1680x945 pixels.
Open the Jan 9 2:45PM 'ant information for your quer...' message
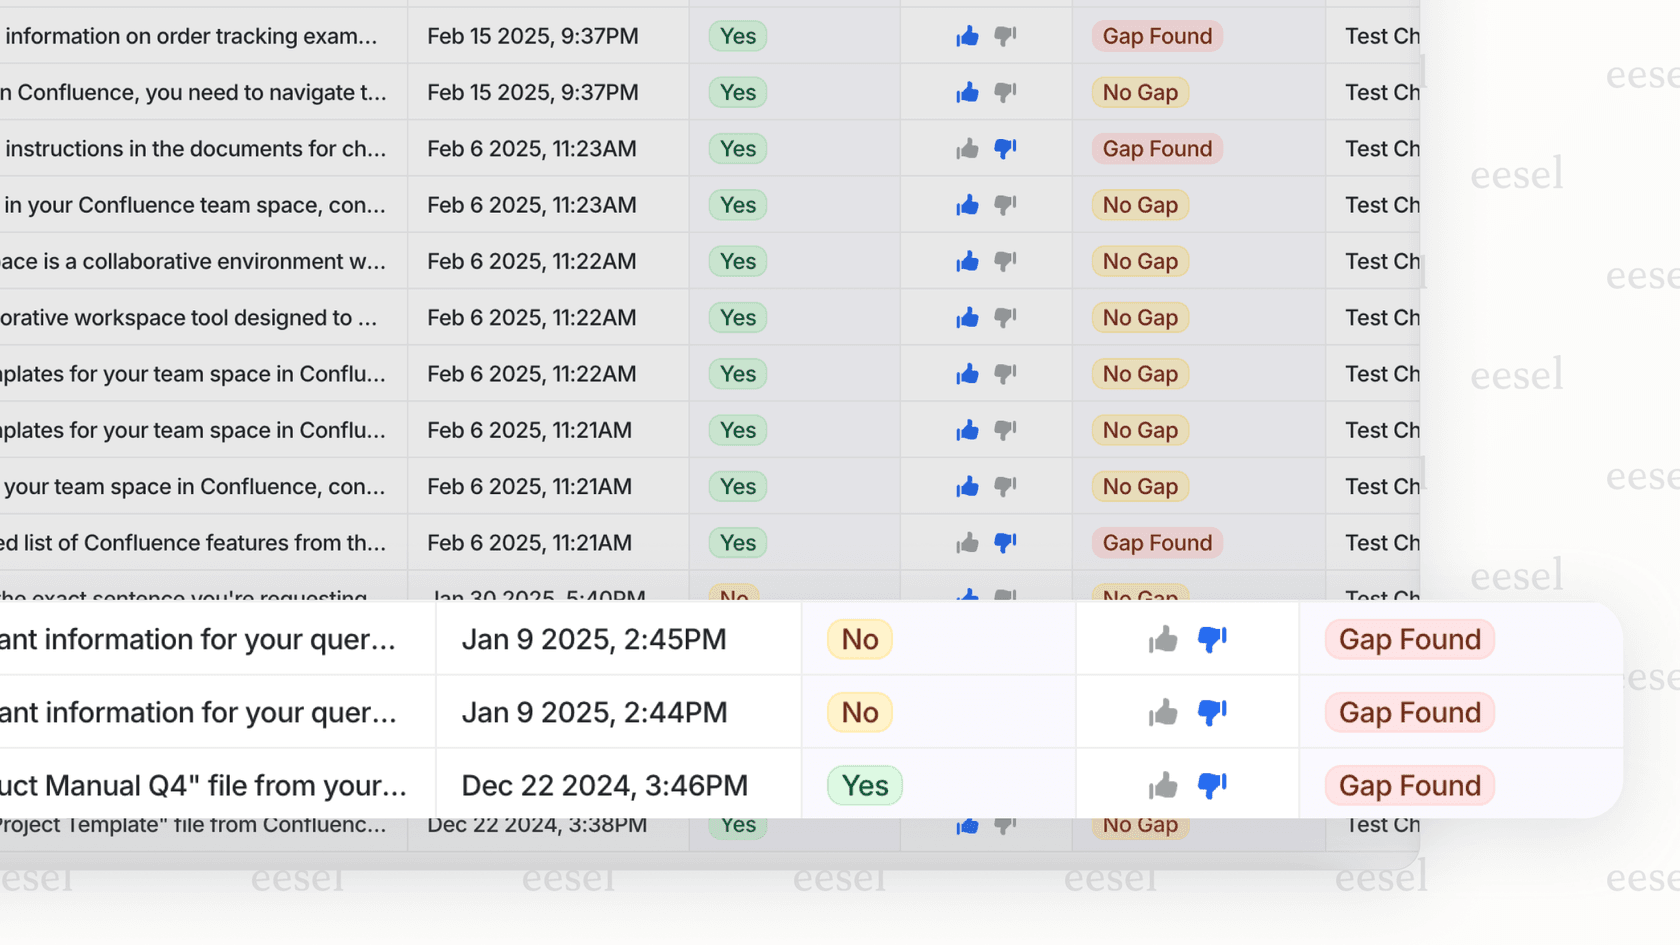[198, 639]
